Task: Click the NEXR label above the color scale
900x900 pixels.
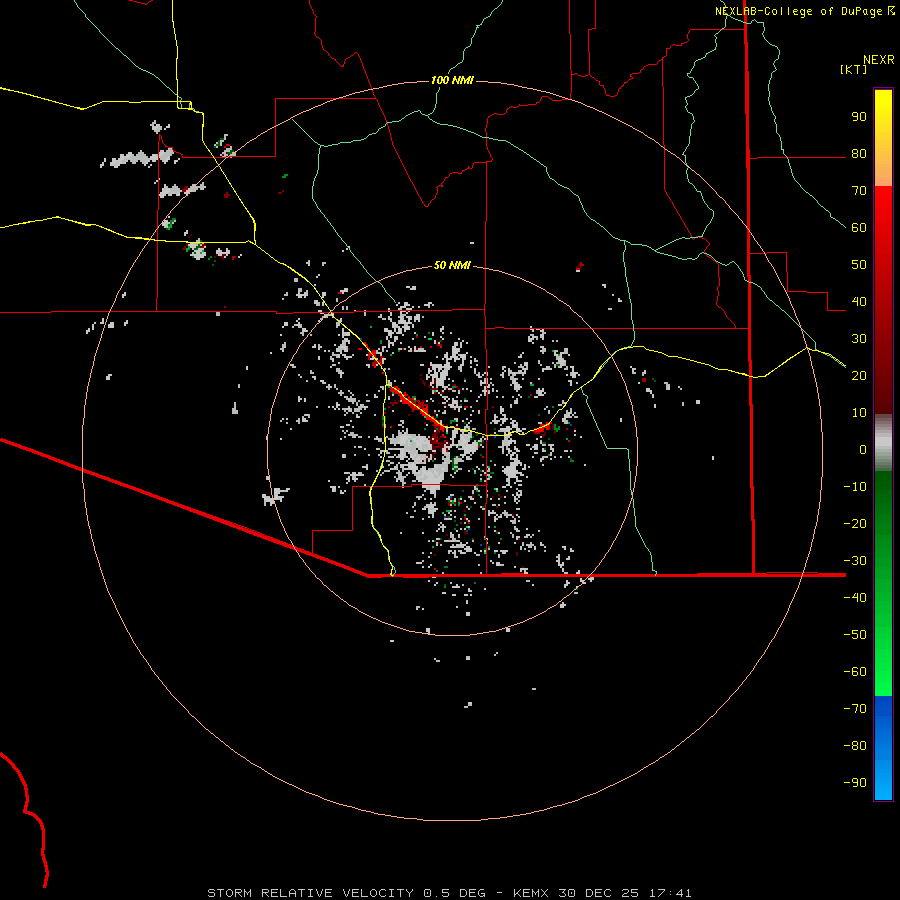Action: 879,60
